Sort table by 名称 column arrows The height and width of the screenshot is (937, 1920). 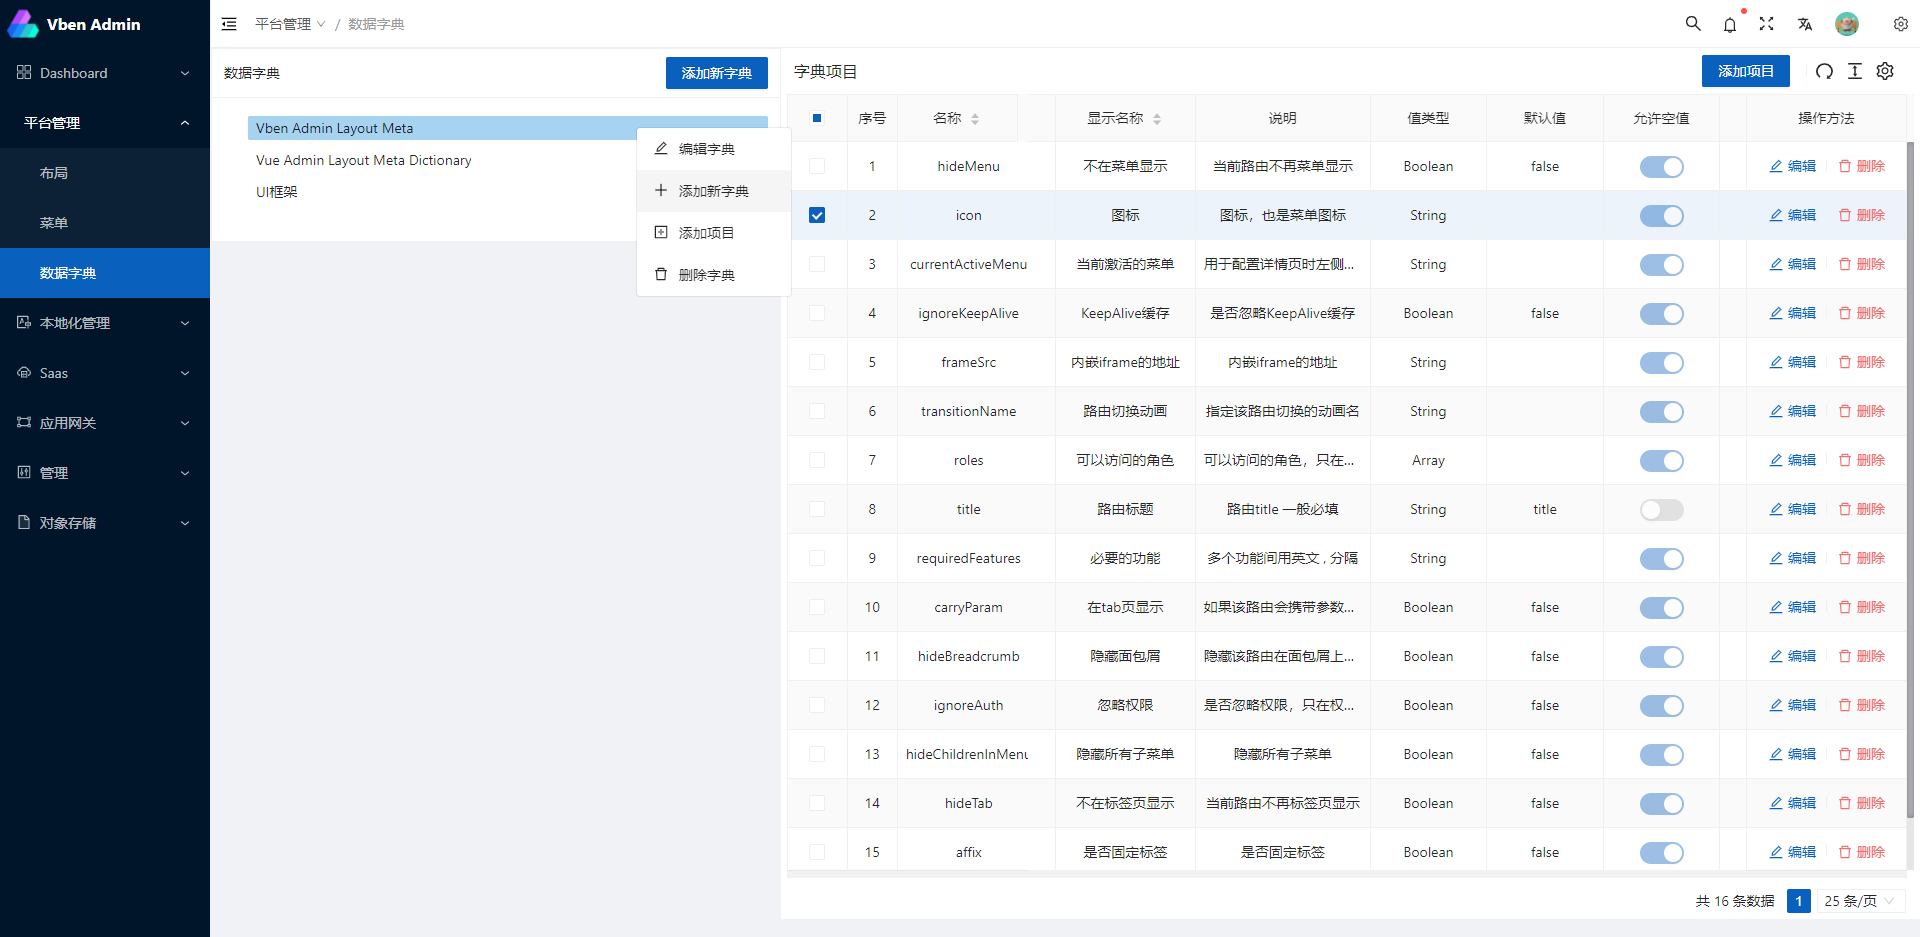pos(976,117)
